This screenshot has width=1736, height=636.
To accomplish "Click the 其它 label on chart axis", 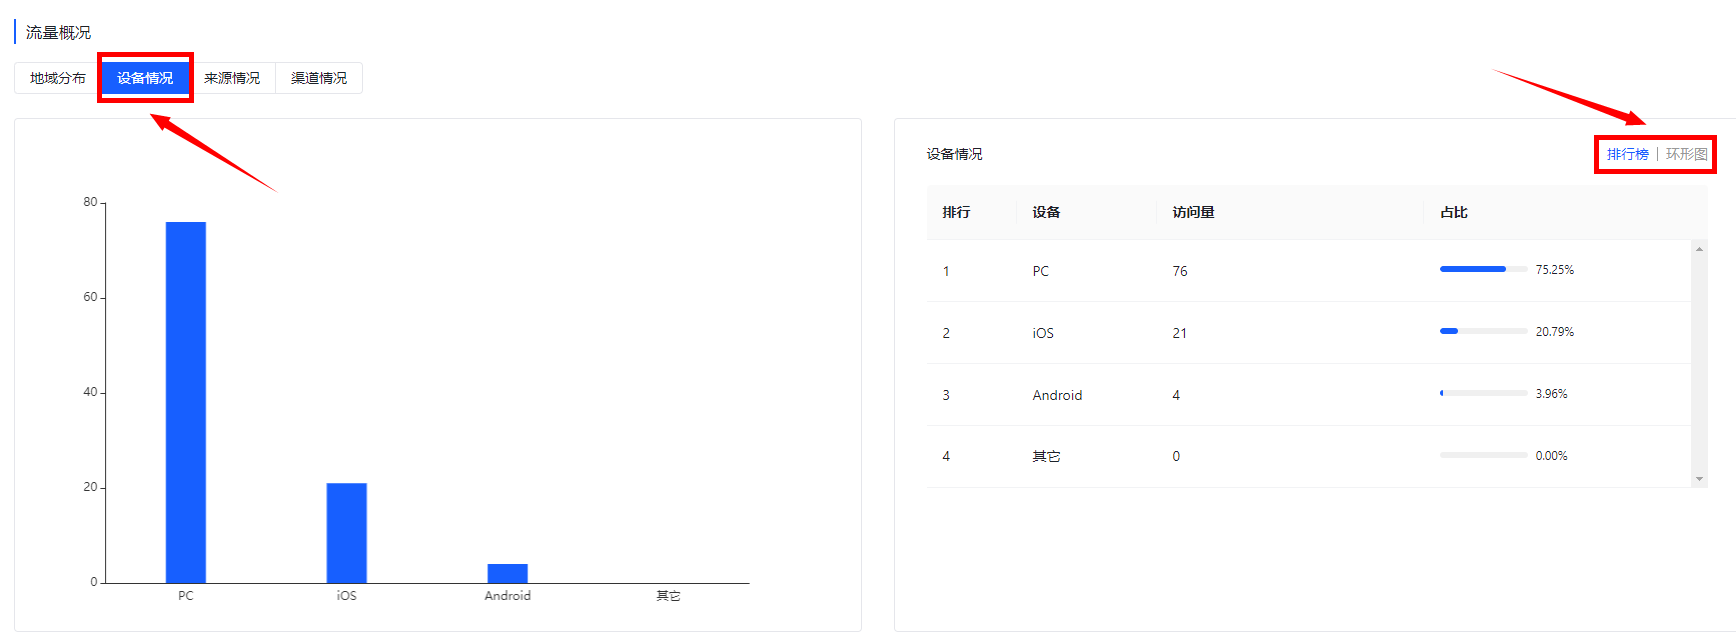I will (x=668, y=596).
